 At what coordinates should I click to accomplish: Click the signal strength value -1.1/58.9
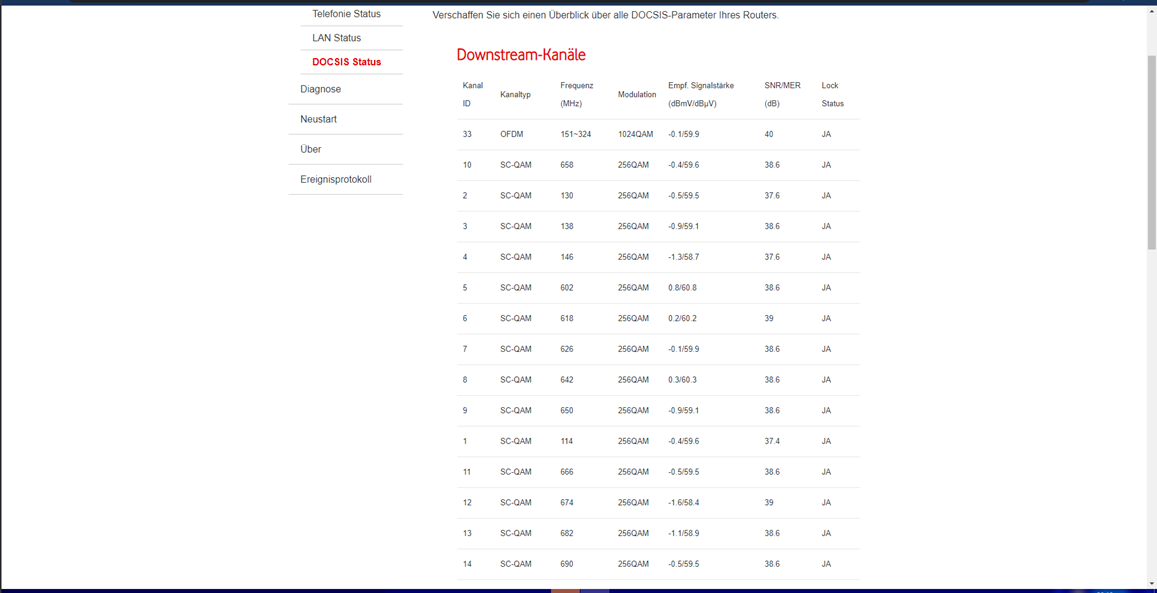pos(683,533)
